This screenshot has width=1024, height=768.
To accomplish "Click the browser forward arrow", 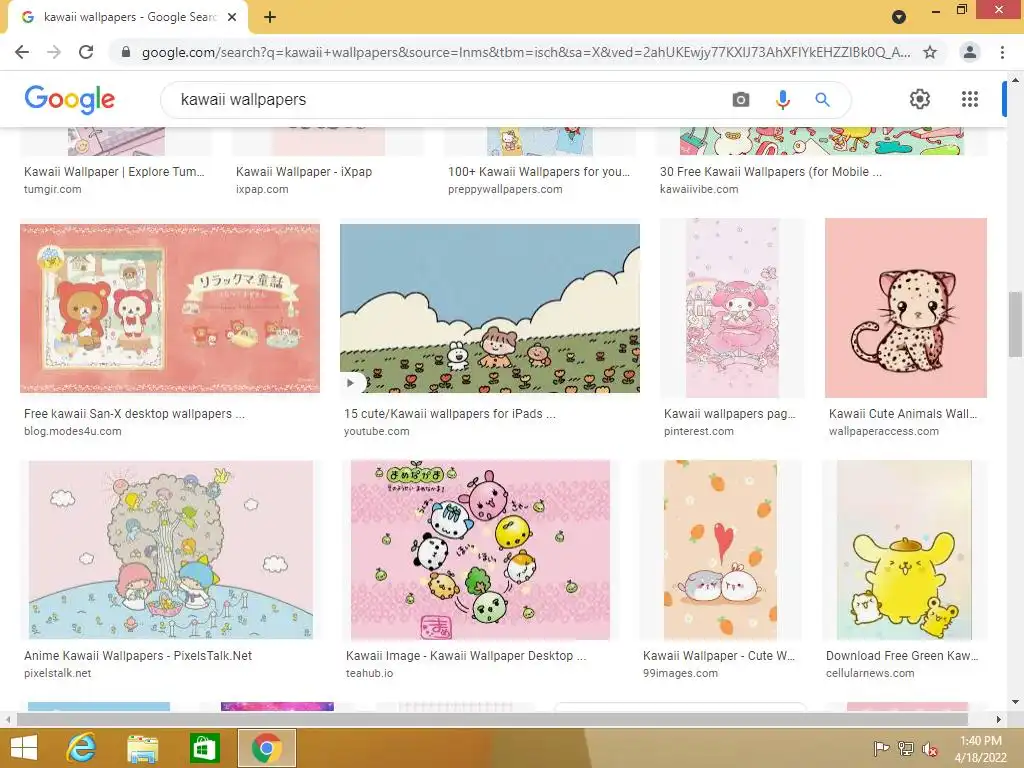I will [x=54, y=52].
